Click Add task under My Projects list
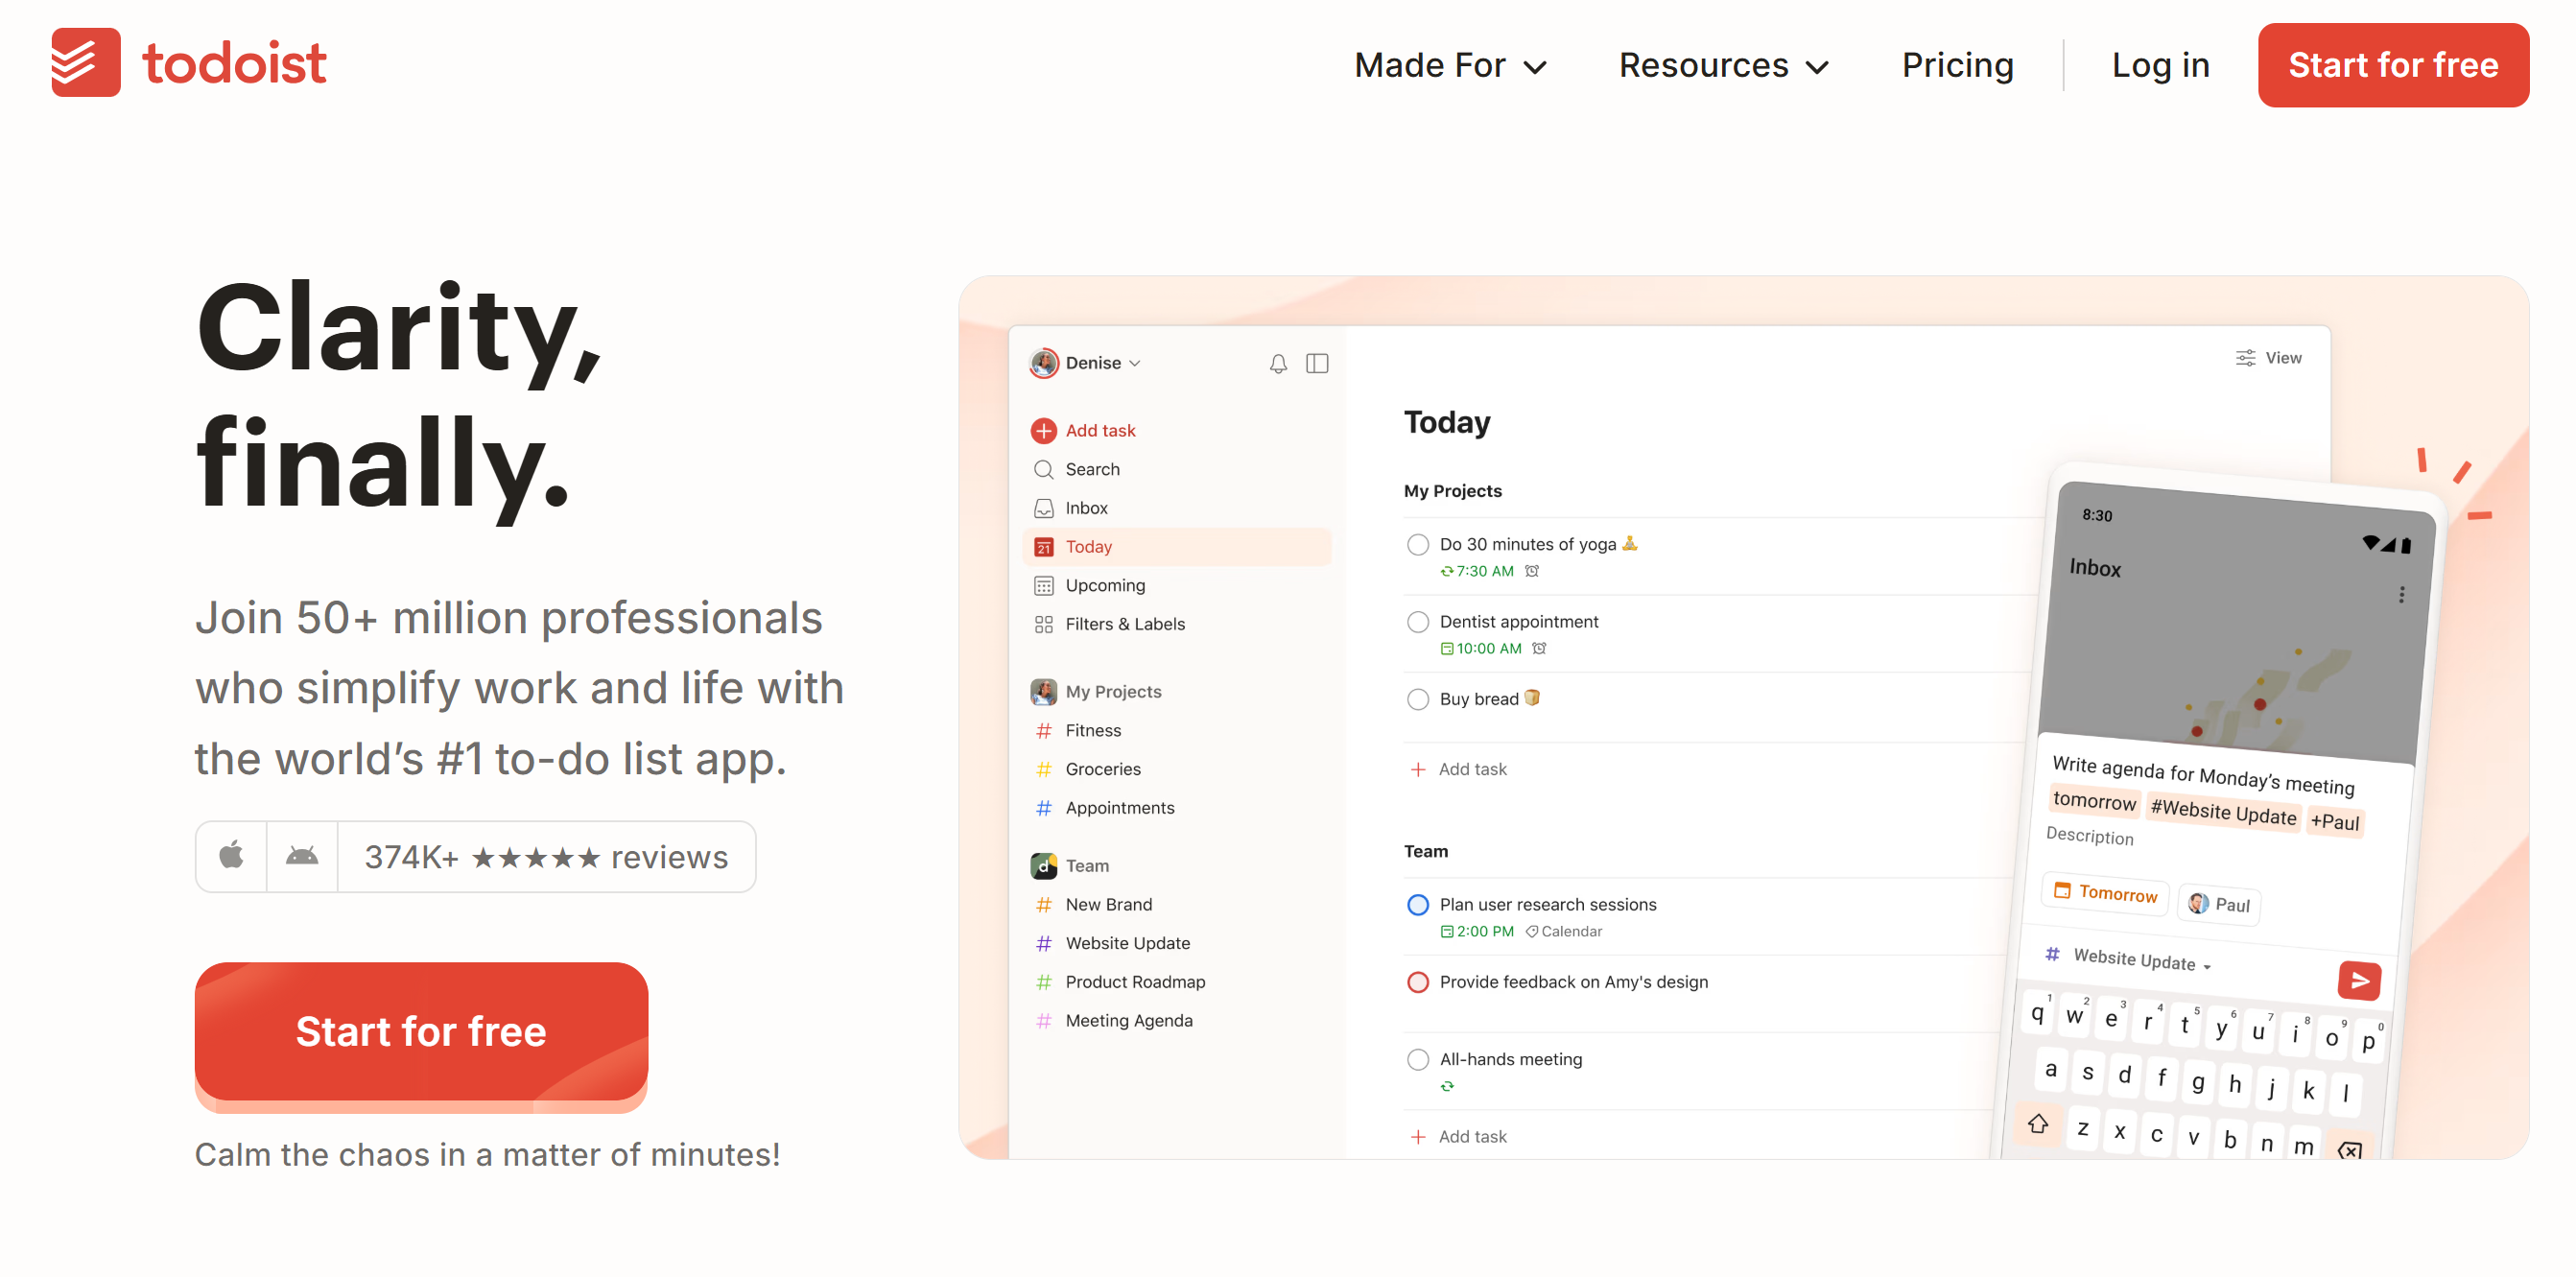 pyautogui.click(x=1459, y=770)
